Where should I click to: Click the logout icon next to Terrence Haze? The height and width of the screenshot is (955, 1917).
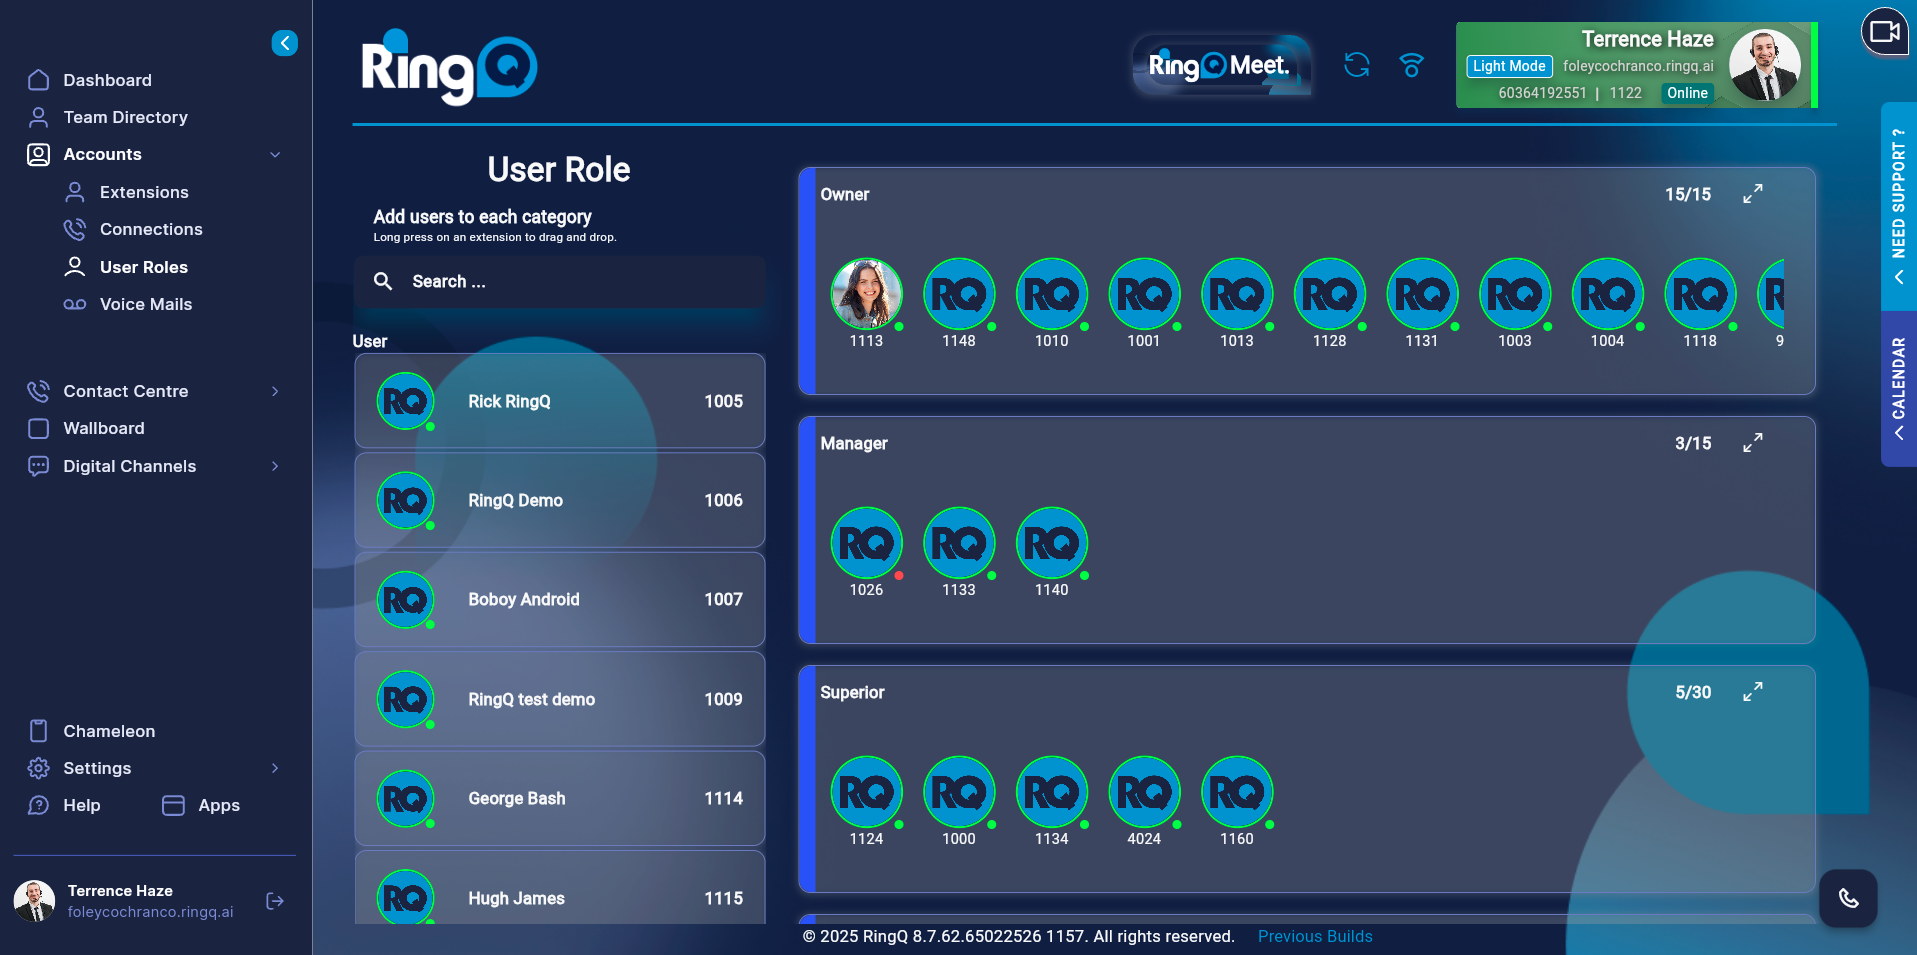(274, 901)
